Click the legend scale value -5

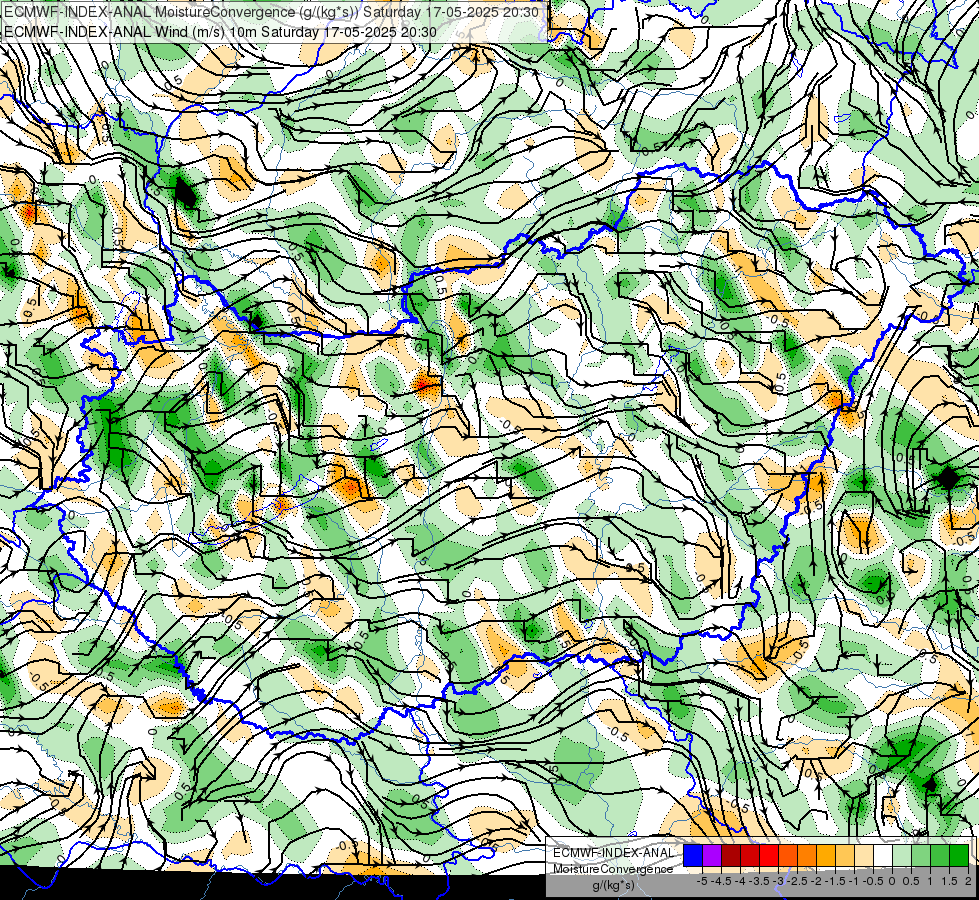click(702, 881)
